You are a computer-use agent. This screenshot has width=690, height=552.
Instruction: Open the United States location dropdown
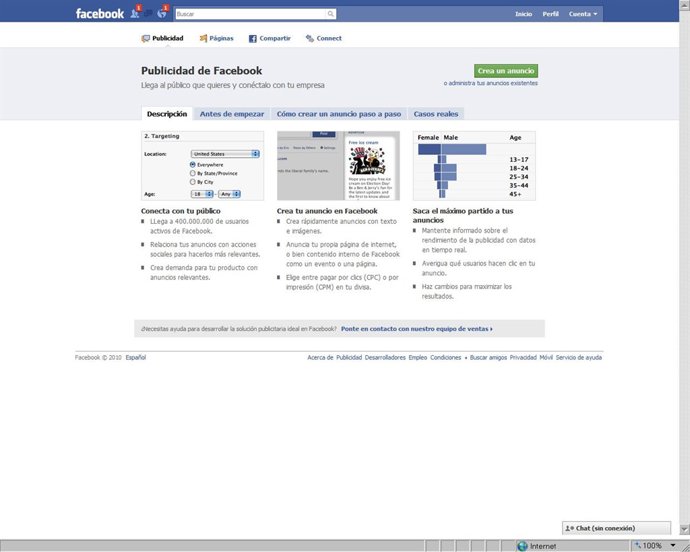[x=225, y=154]
